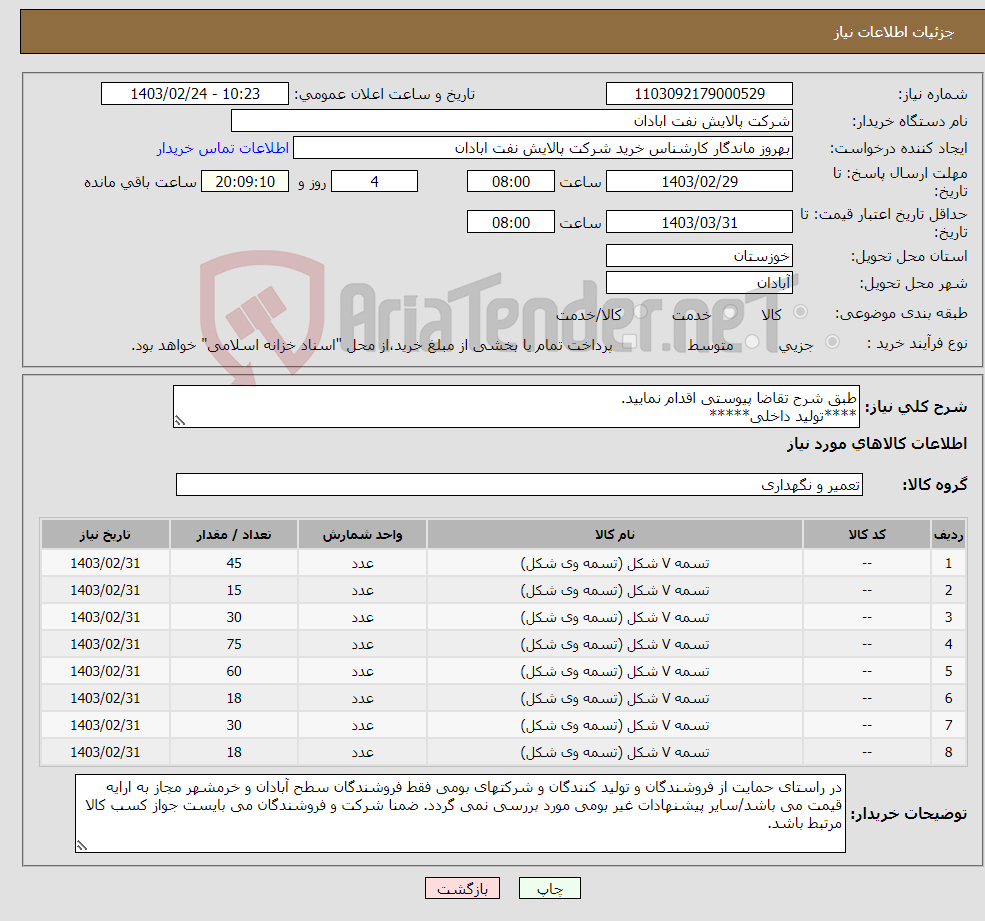Viewport: 985px width, 921px height.
Task: Click the city field آبادان
Action: [699, 283]
